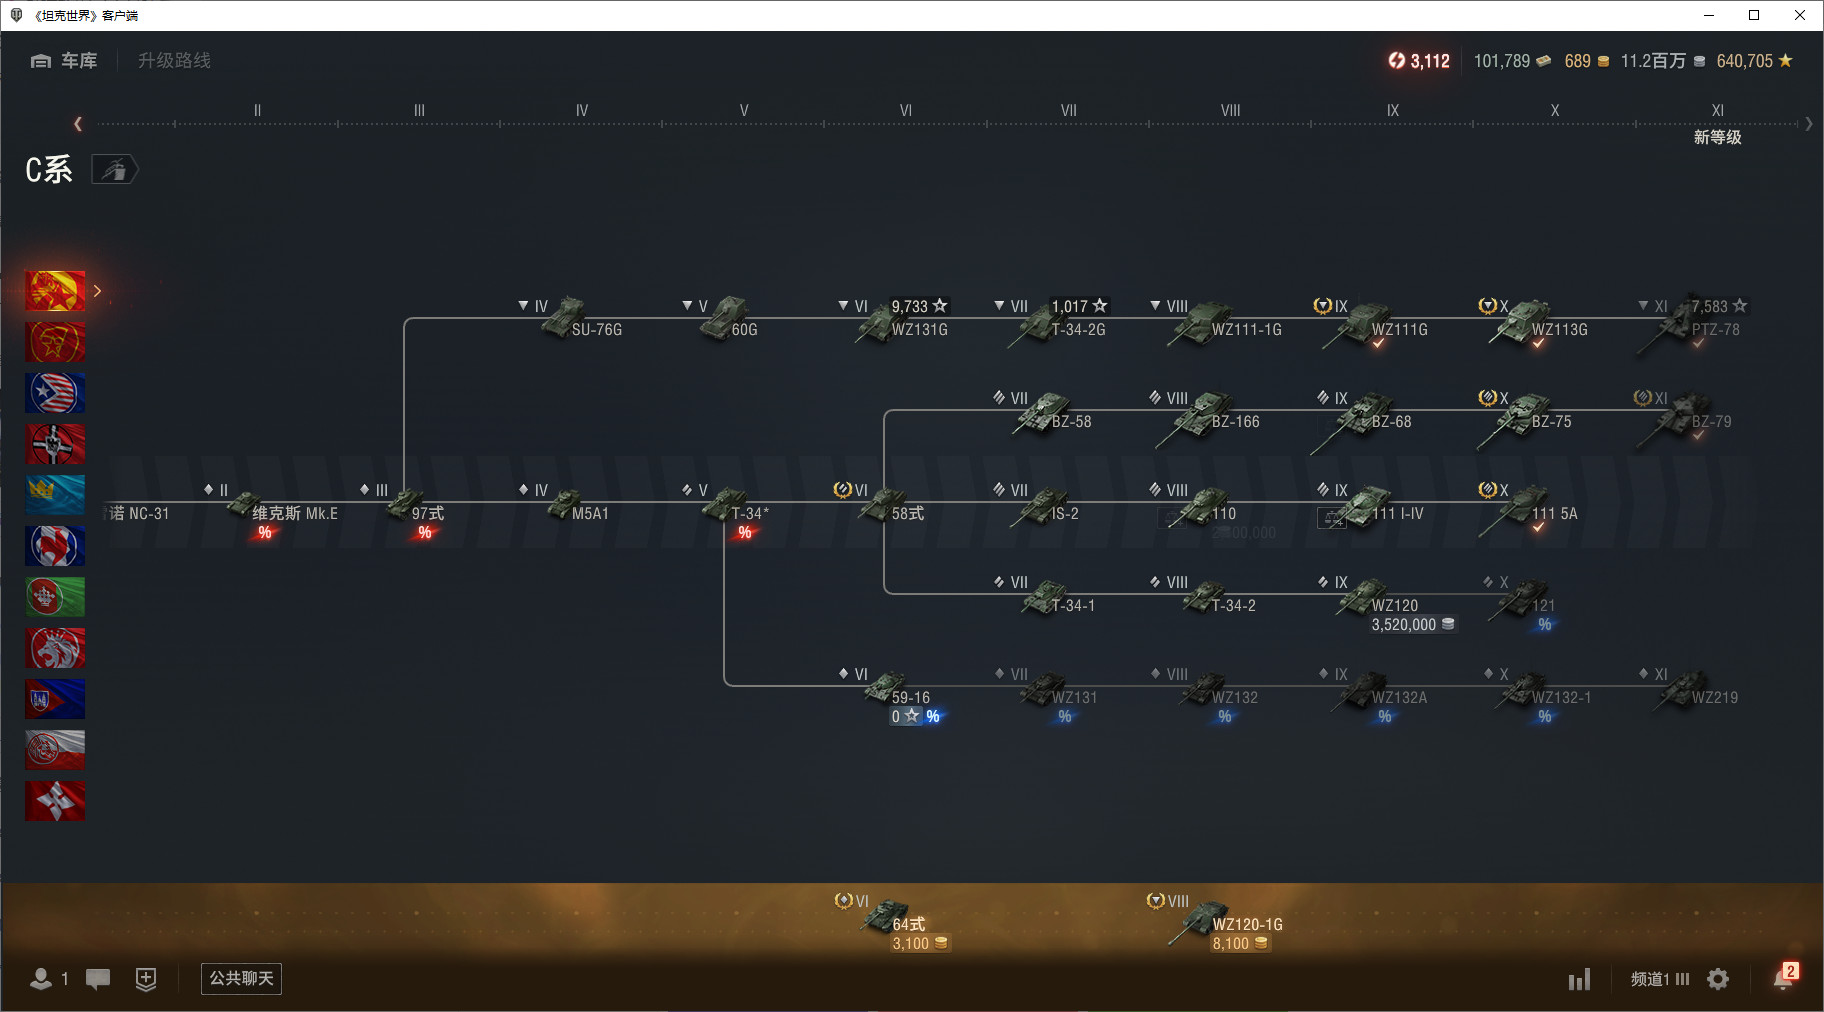1824x1012 pixels.
Task: Open the server statistics bar icon
Action: [x=1579, y=979]
